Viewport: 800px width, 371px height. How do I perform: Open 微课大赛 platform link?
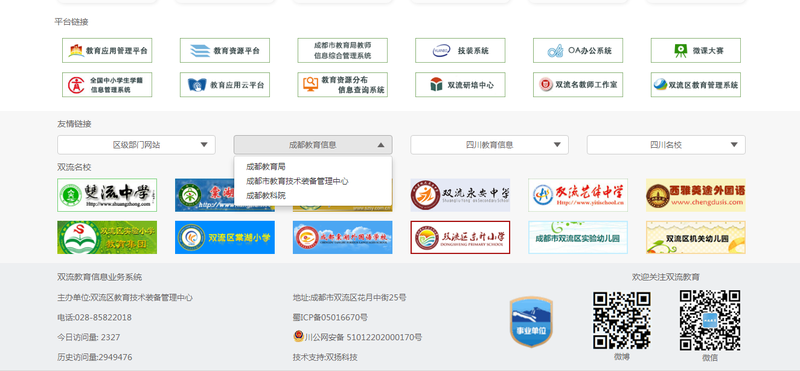[696, 51]
